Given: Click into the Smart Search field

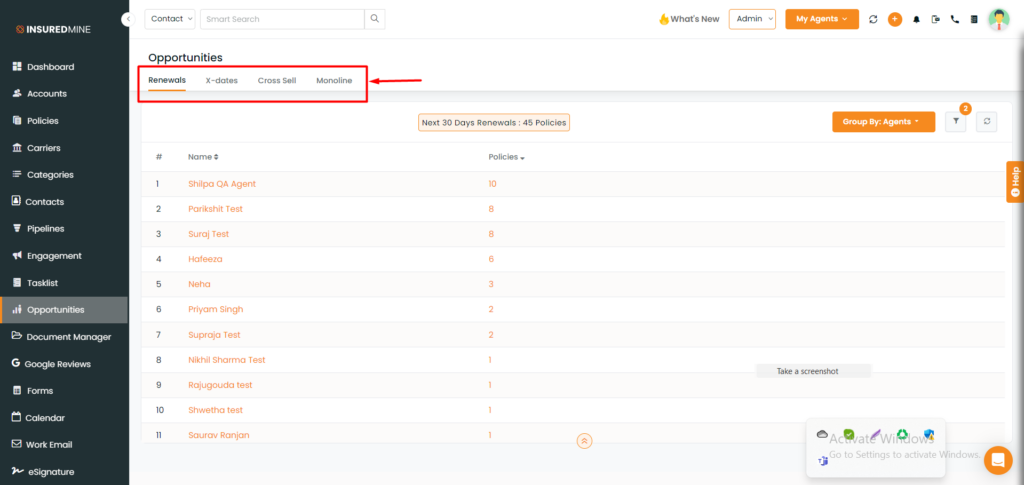Looking at the screenshot, I should point(282,19).
